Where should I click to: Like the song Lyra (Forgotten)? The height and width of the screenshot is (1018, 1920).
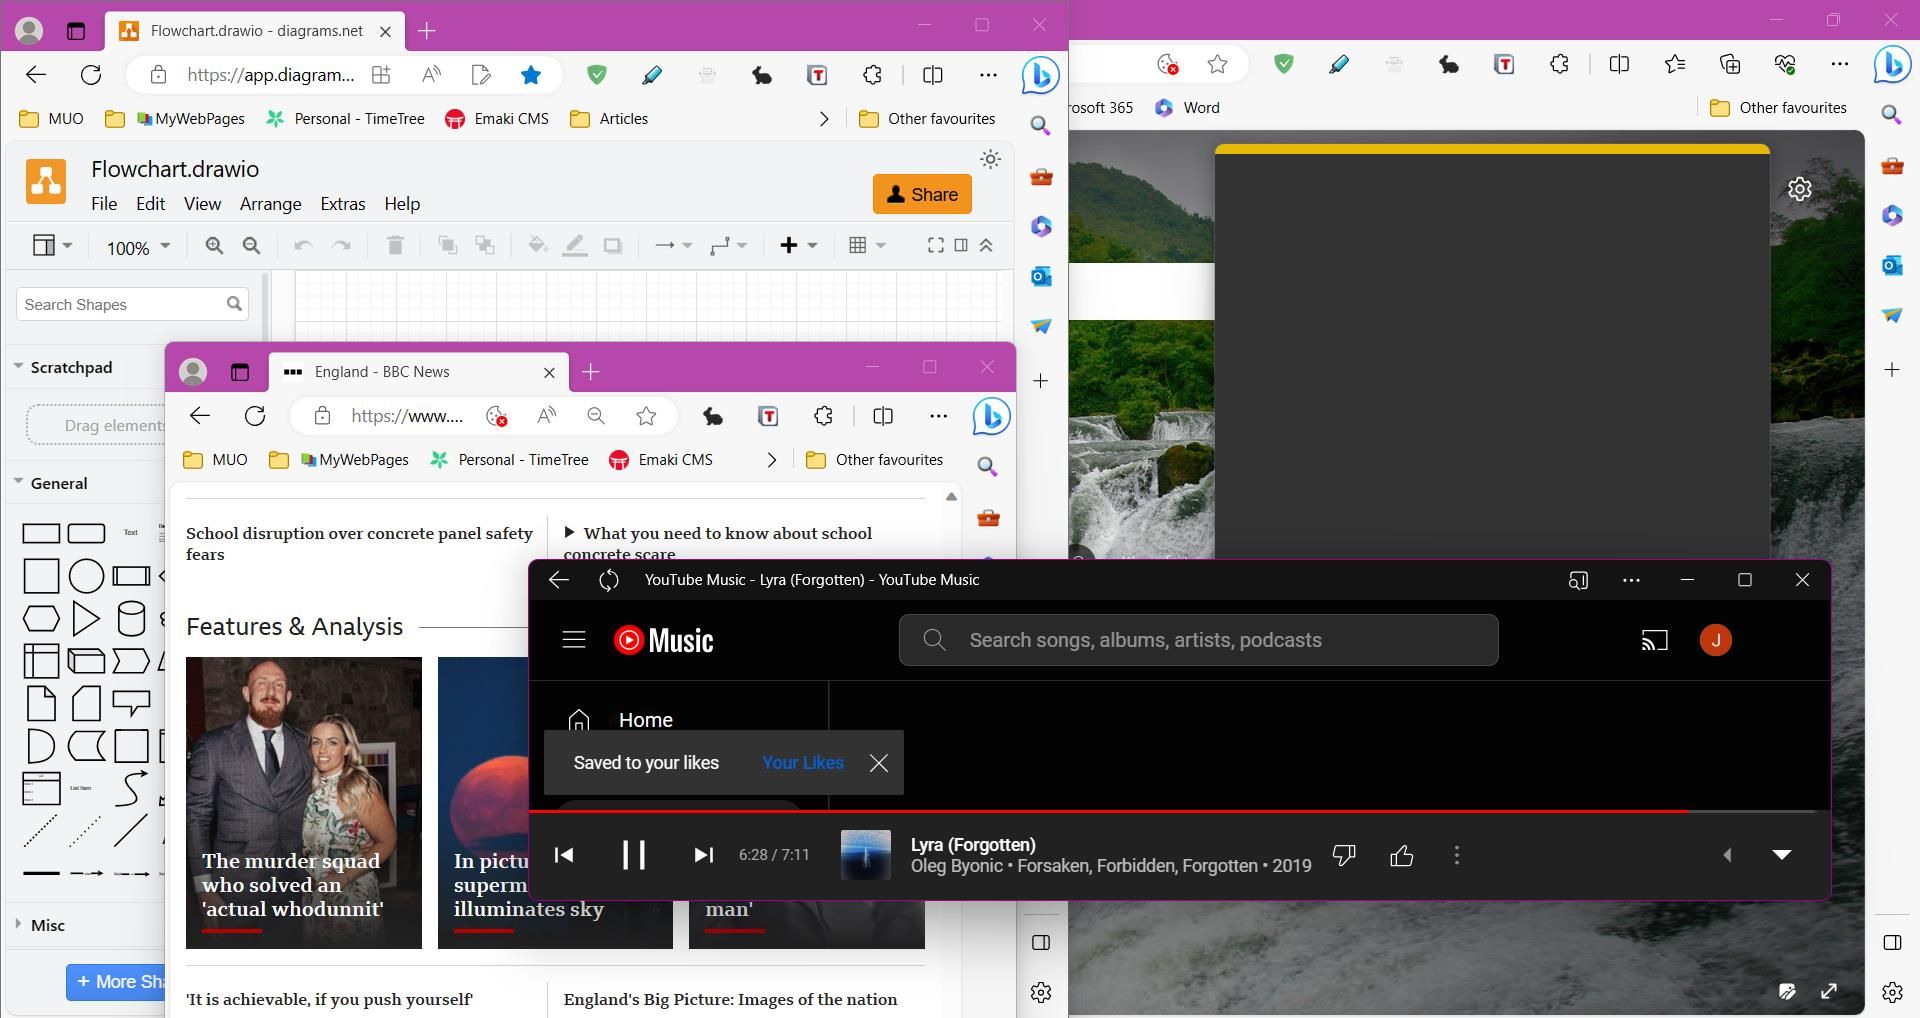[1401, 855]
